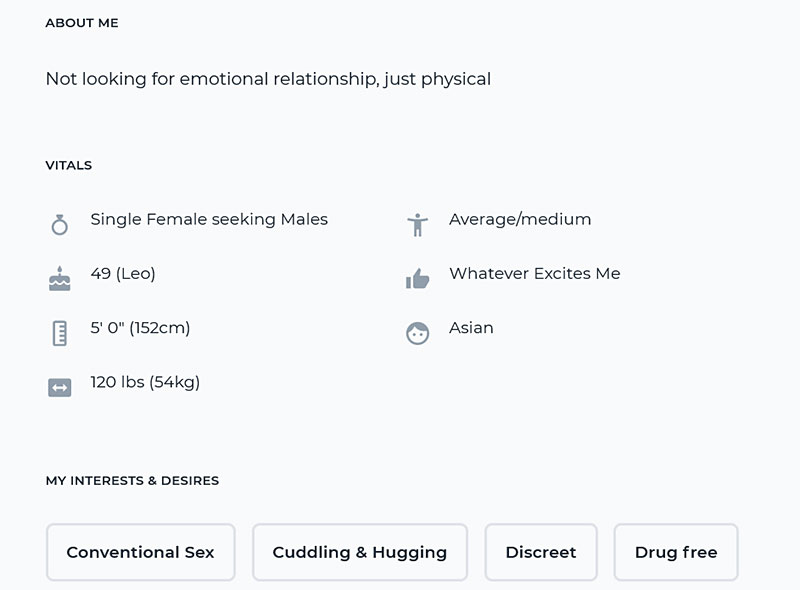Image resolution: width=800 pixels, height=590 pixels.
Task: Click the Drug free tag
Action: click(x=676, y=552)
